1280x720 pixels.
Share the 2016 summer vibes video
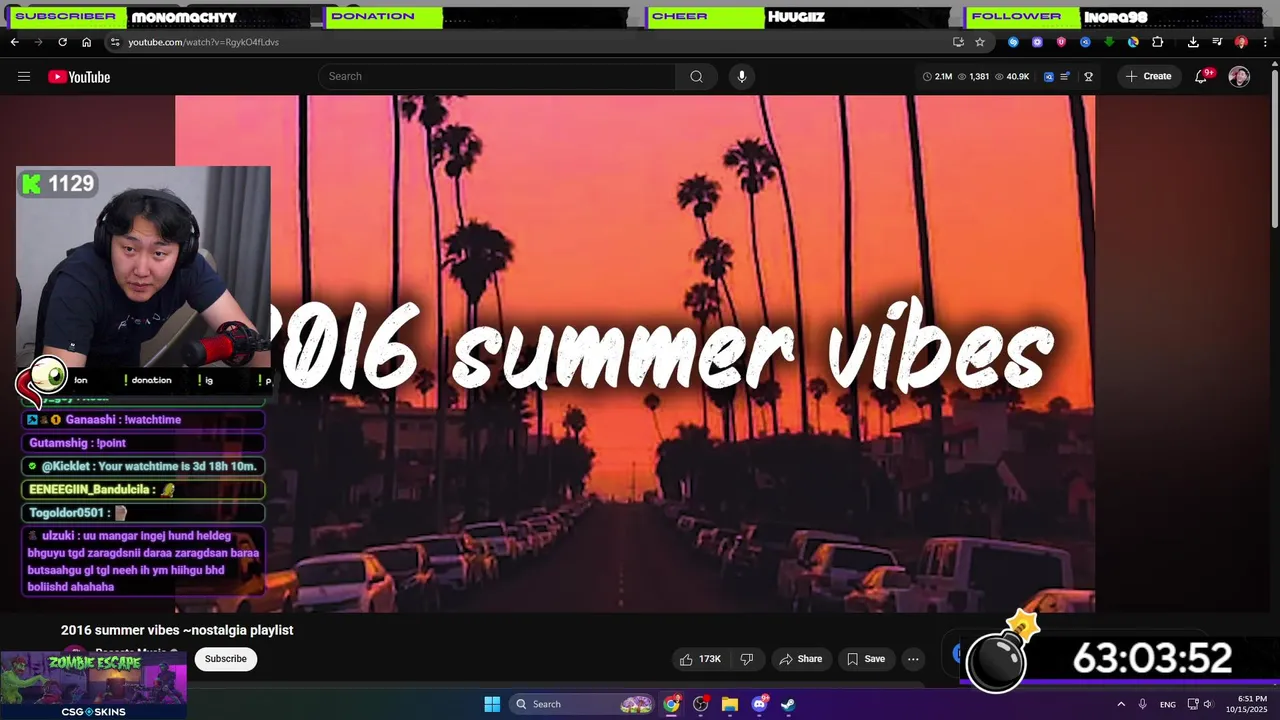point(800,659)
